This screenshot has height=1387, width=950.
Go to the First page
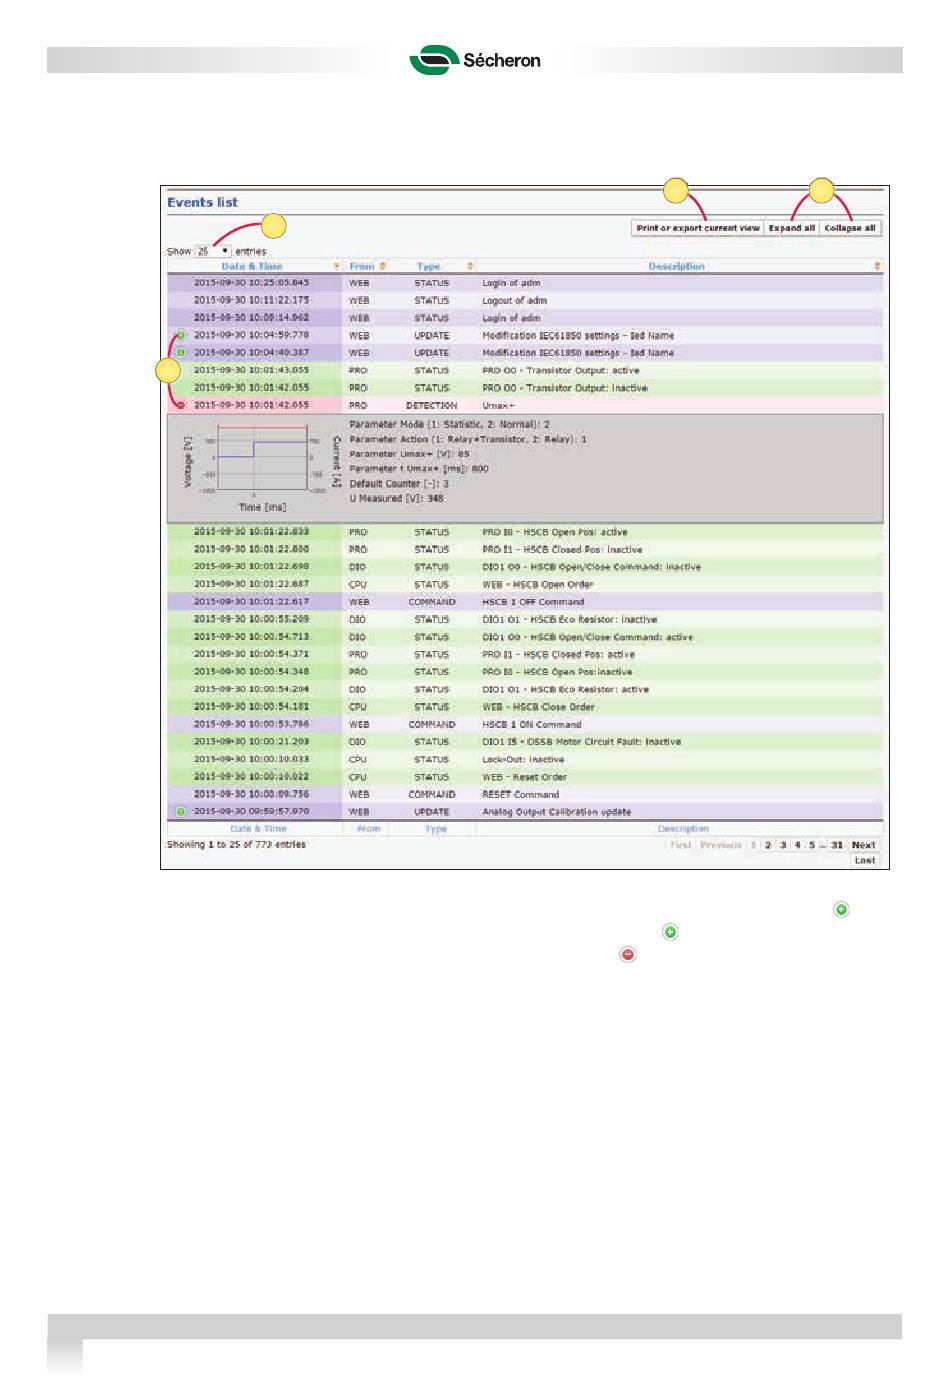(680, 845)
